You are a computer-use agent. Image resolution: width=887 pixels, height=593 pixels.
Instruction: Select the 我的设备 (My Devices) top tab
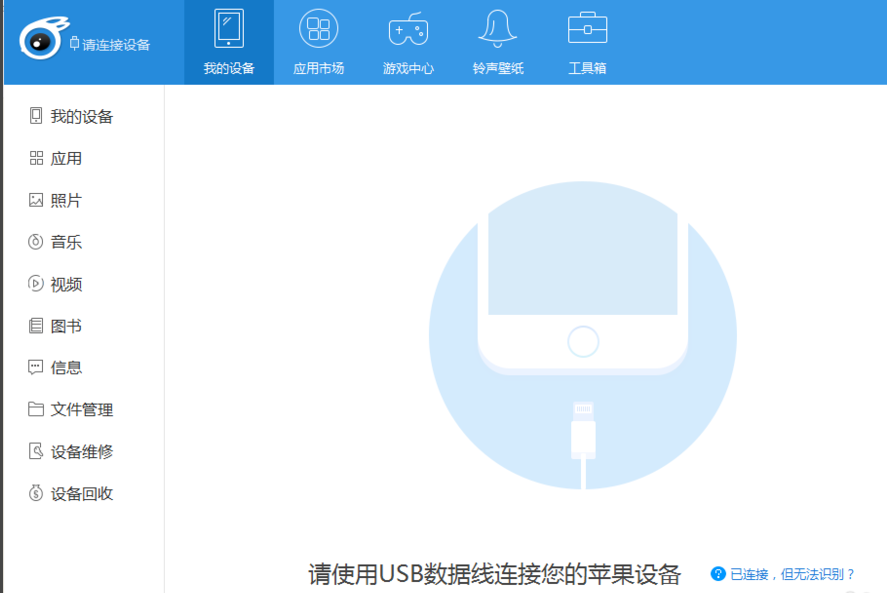click(228, 42)
